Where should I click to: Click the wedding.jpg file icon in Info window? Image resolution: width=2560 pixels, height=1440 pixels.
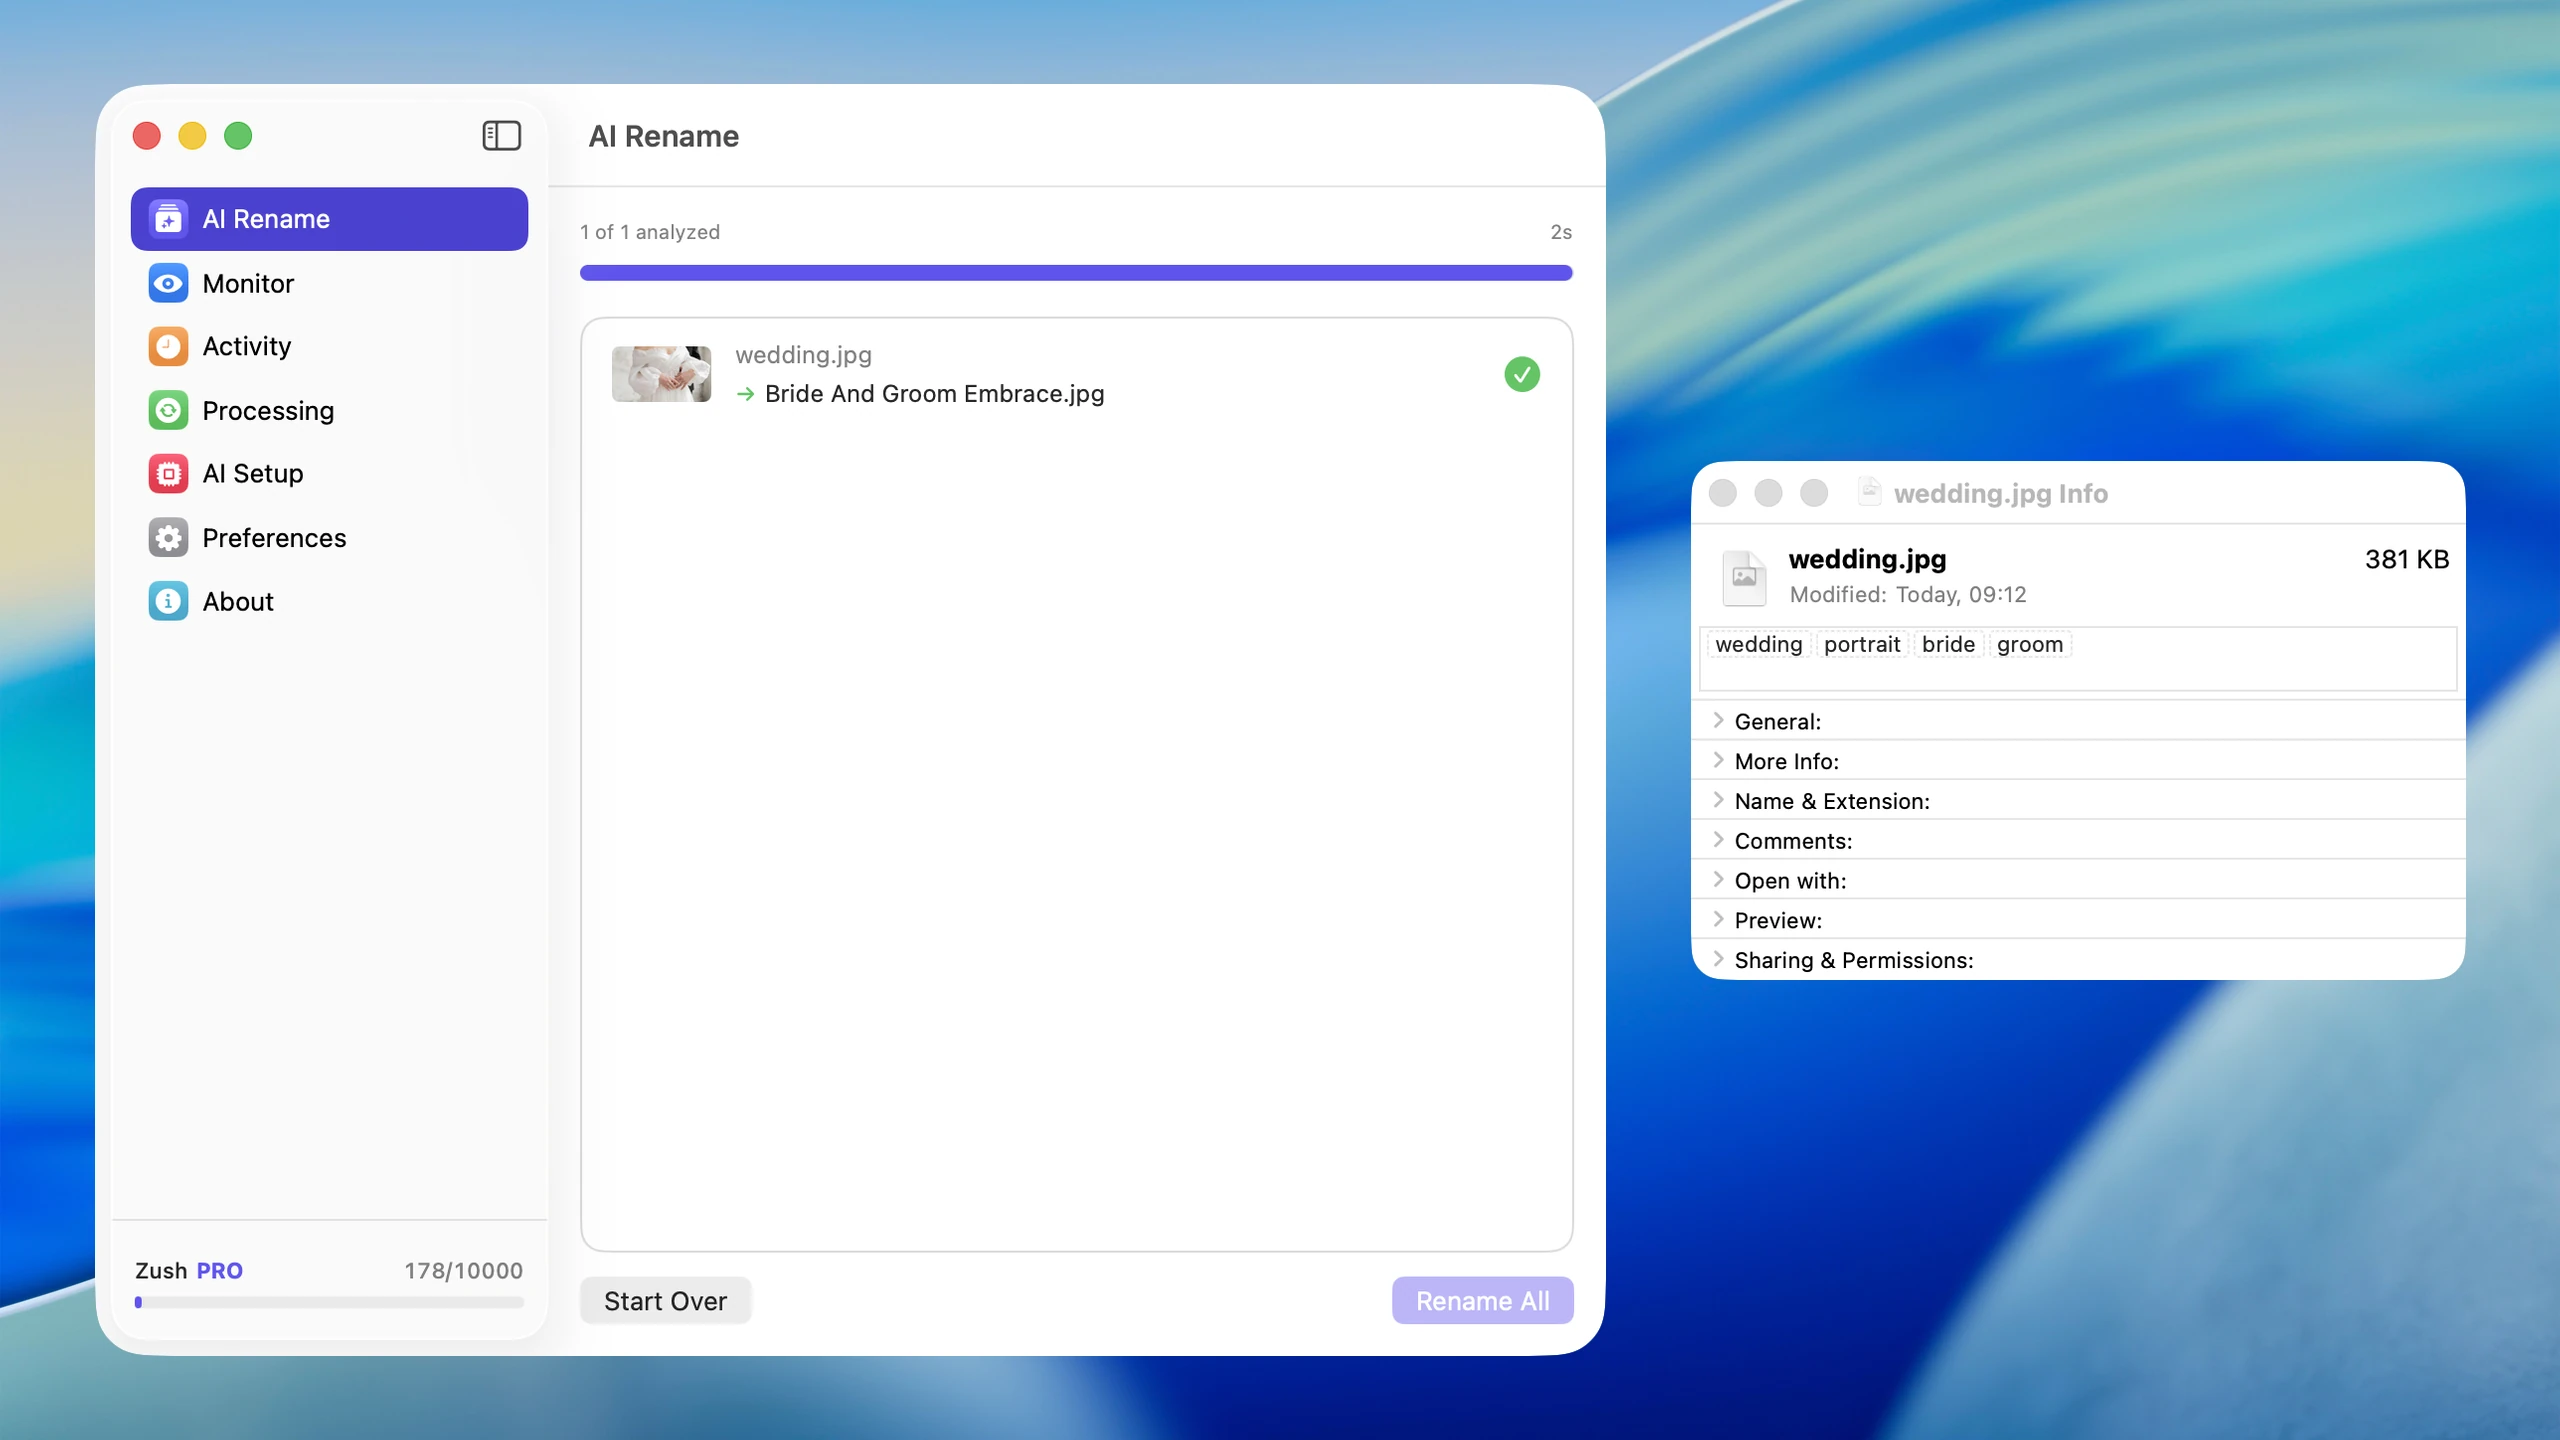1744,577
